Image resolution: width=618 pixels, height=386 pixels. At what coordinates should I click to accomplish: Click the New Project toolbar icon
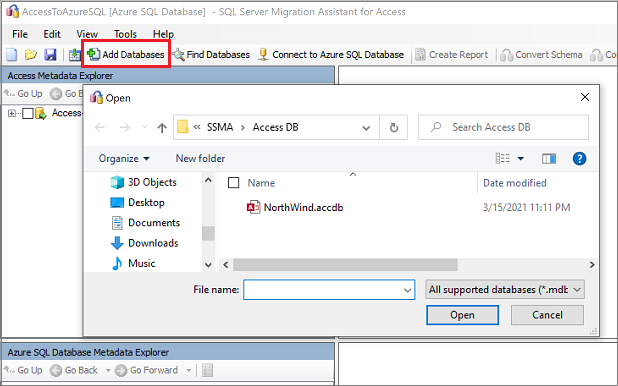point(12,54)
